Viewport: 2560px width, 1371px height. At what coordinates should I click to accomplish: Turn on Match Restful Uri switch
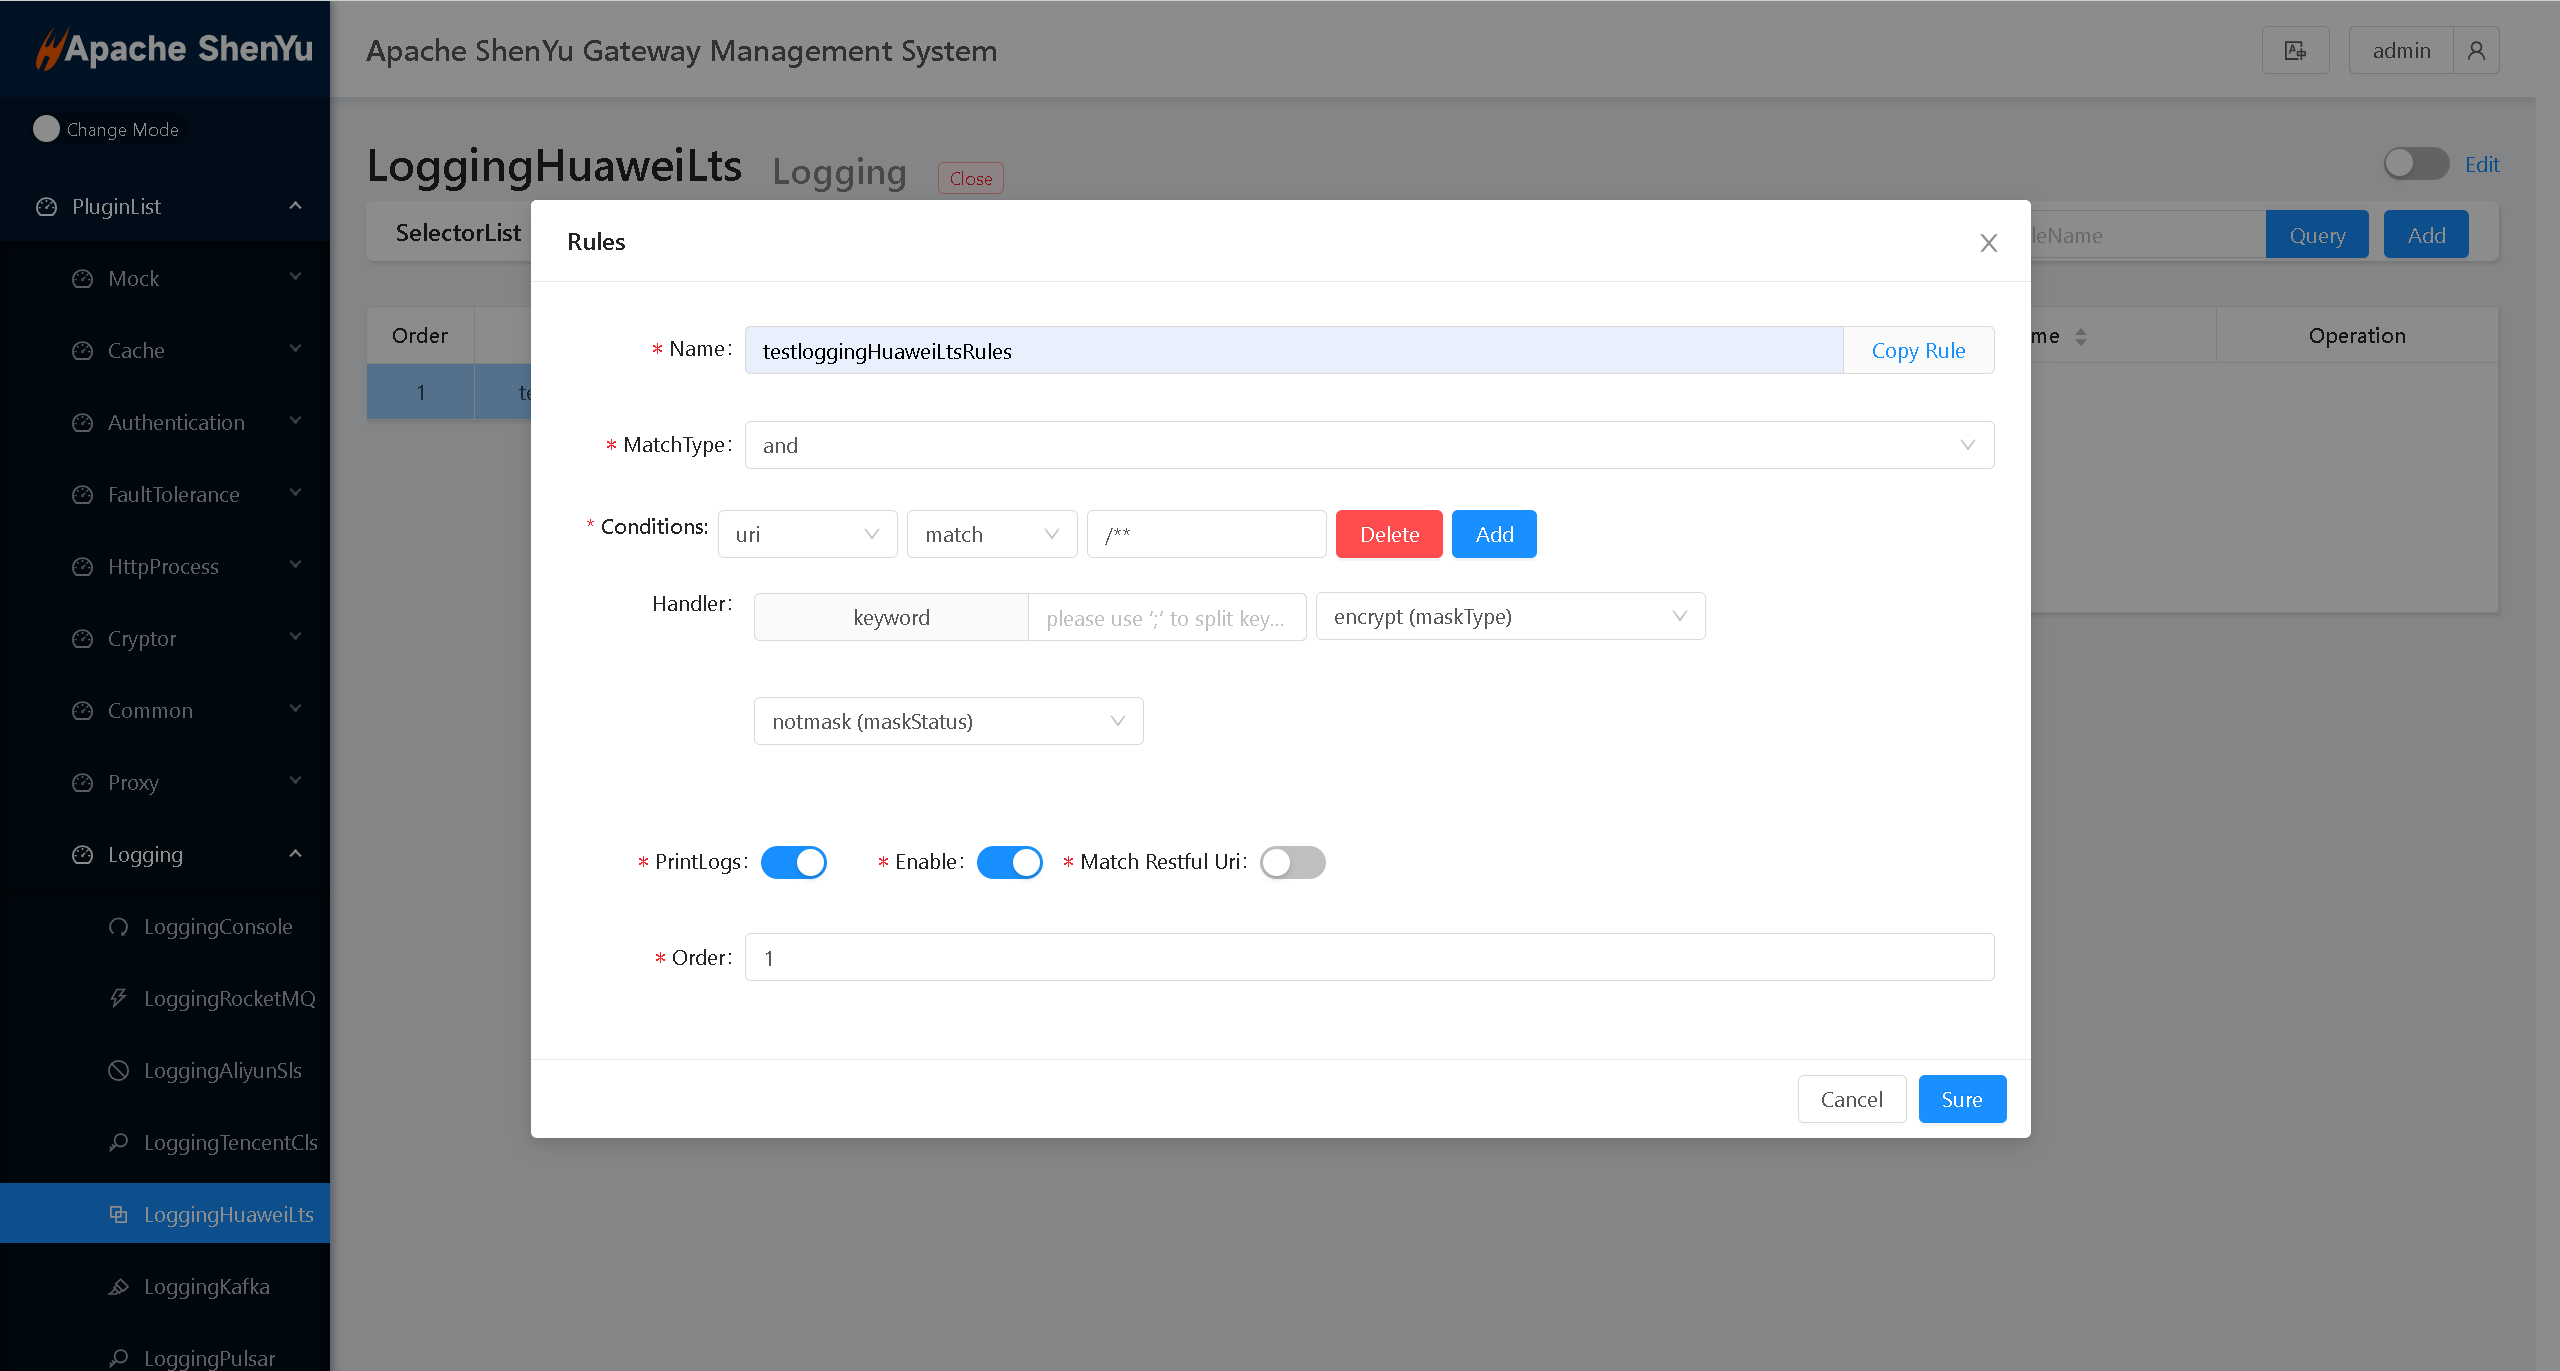tap(1292, 862)
